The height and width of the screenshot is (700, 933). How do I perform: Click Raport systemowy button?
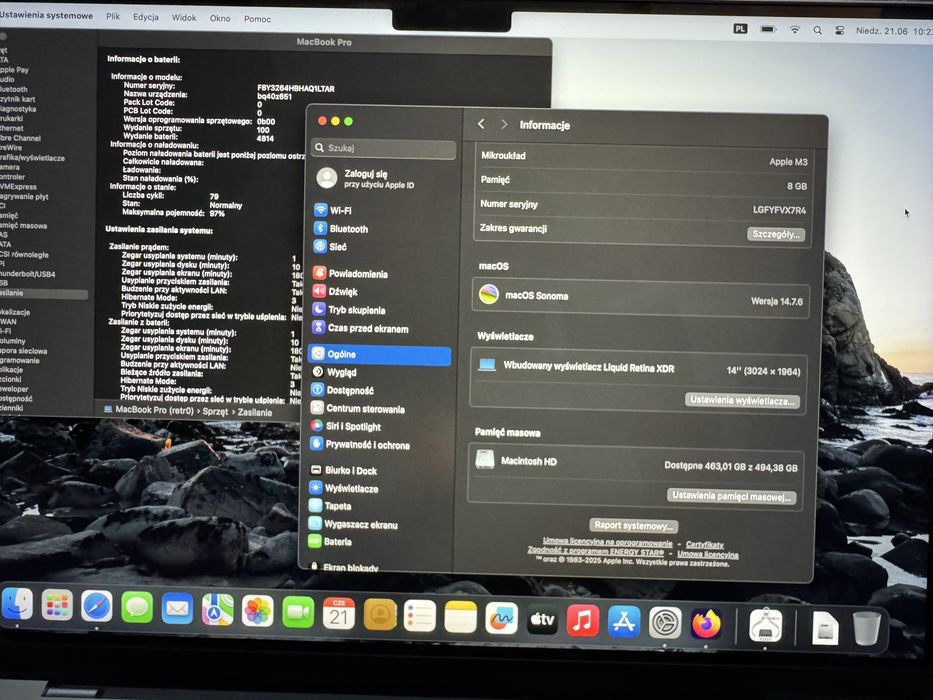tap(633, 525)
